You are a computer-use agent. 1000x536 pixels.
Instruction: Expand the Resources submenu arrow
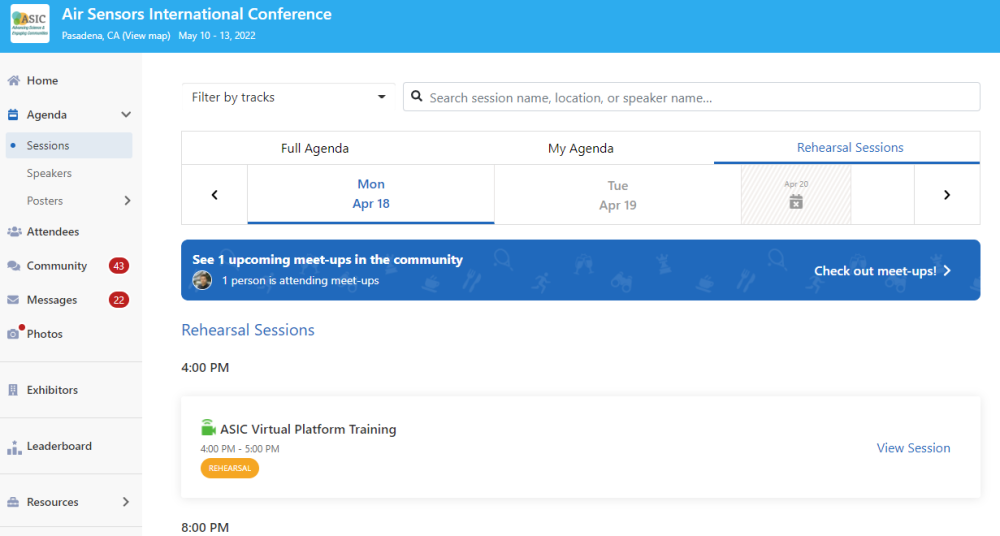pyautogui.click(x=126, y=502)
